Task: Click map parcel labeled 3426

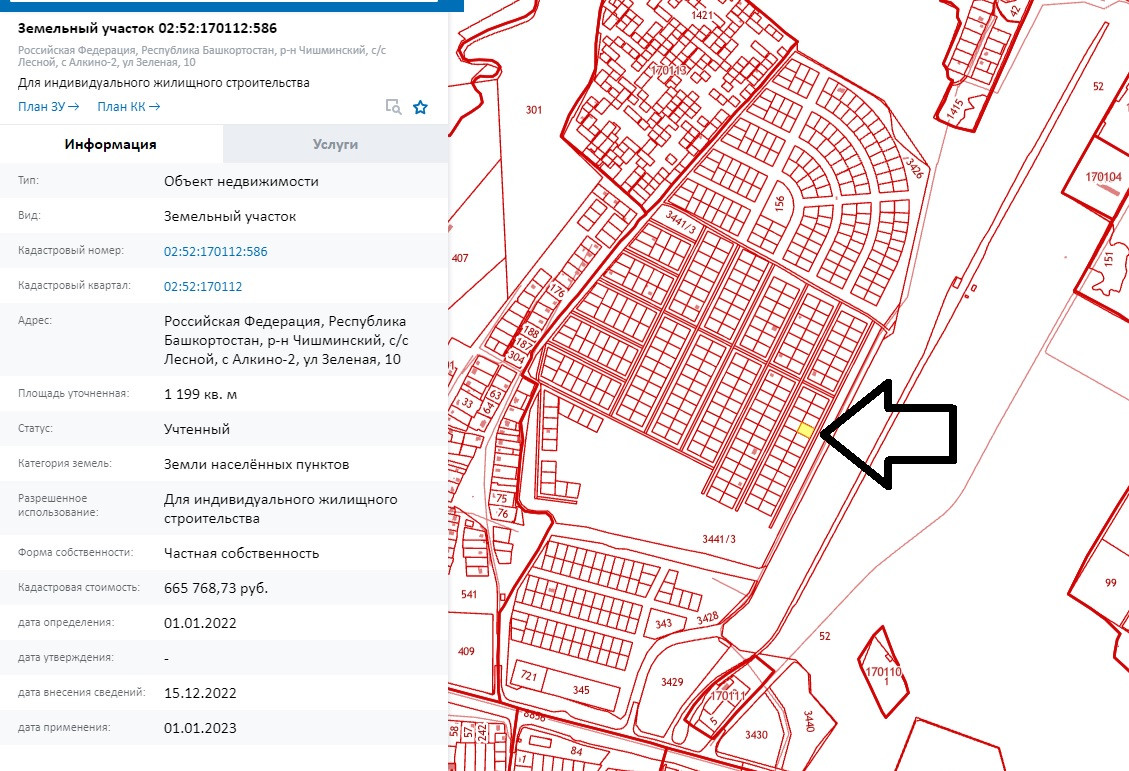Action: [x=914, y=168]
